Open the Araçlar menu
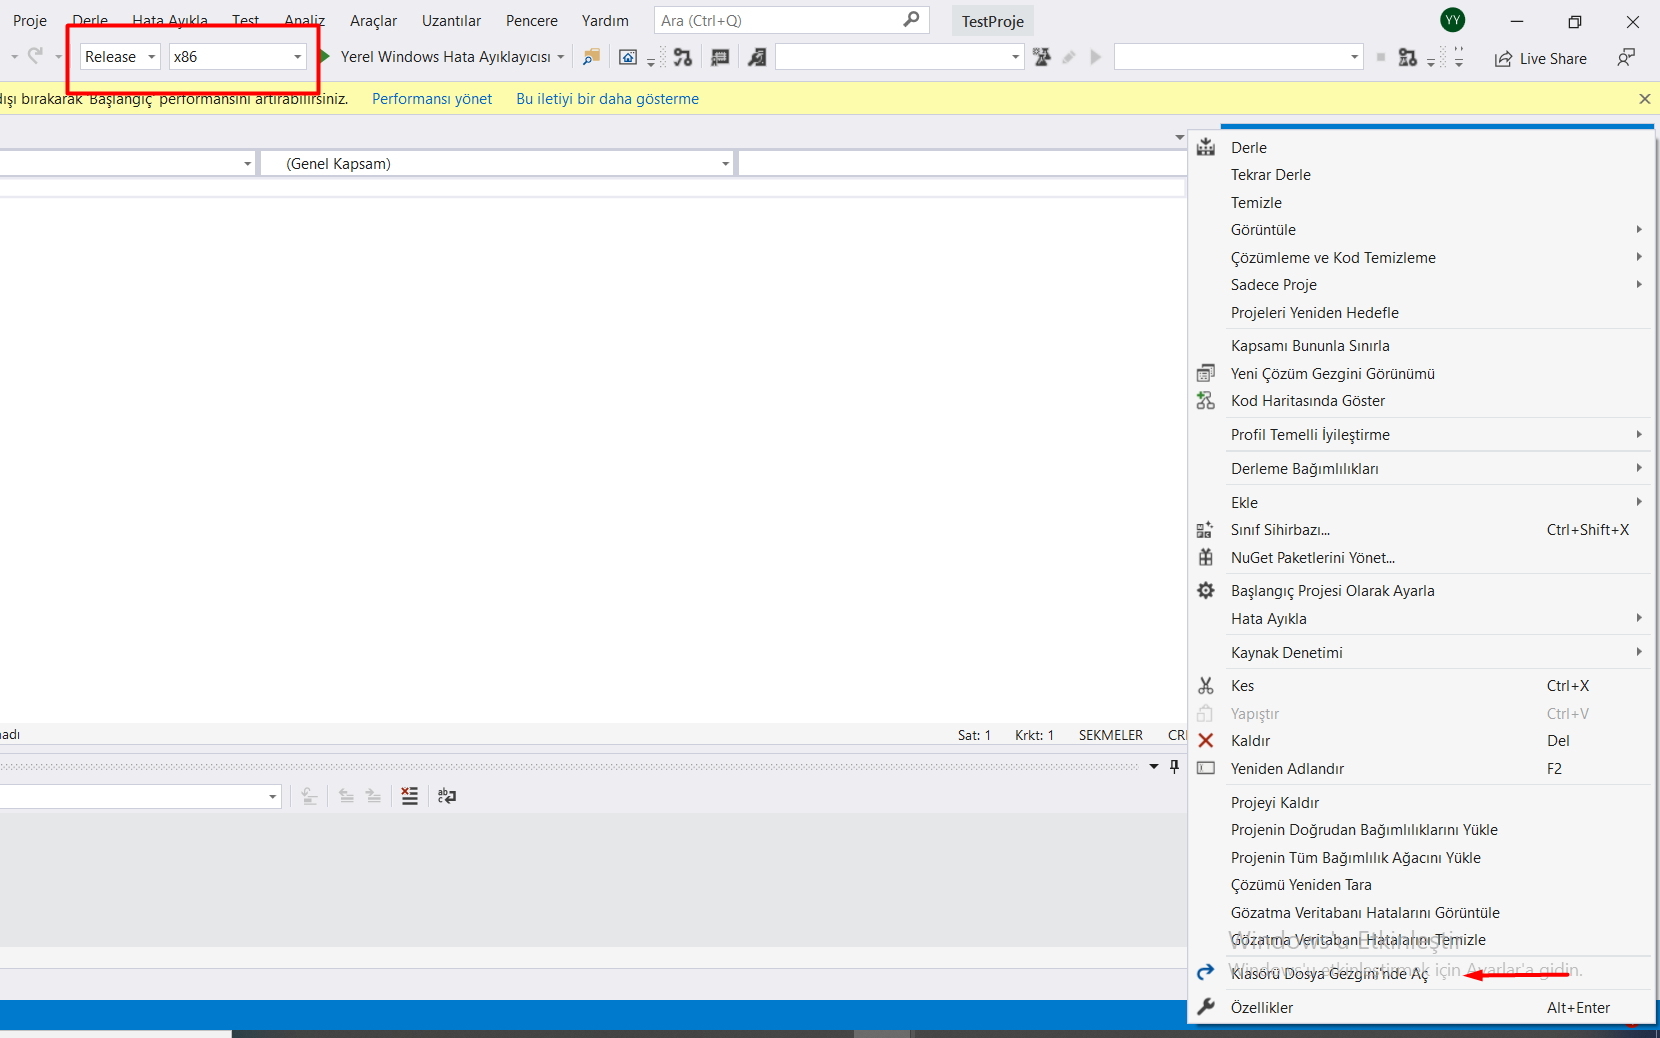 point(373,21)
